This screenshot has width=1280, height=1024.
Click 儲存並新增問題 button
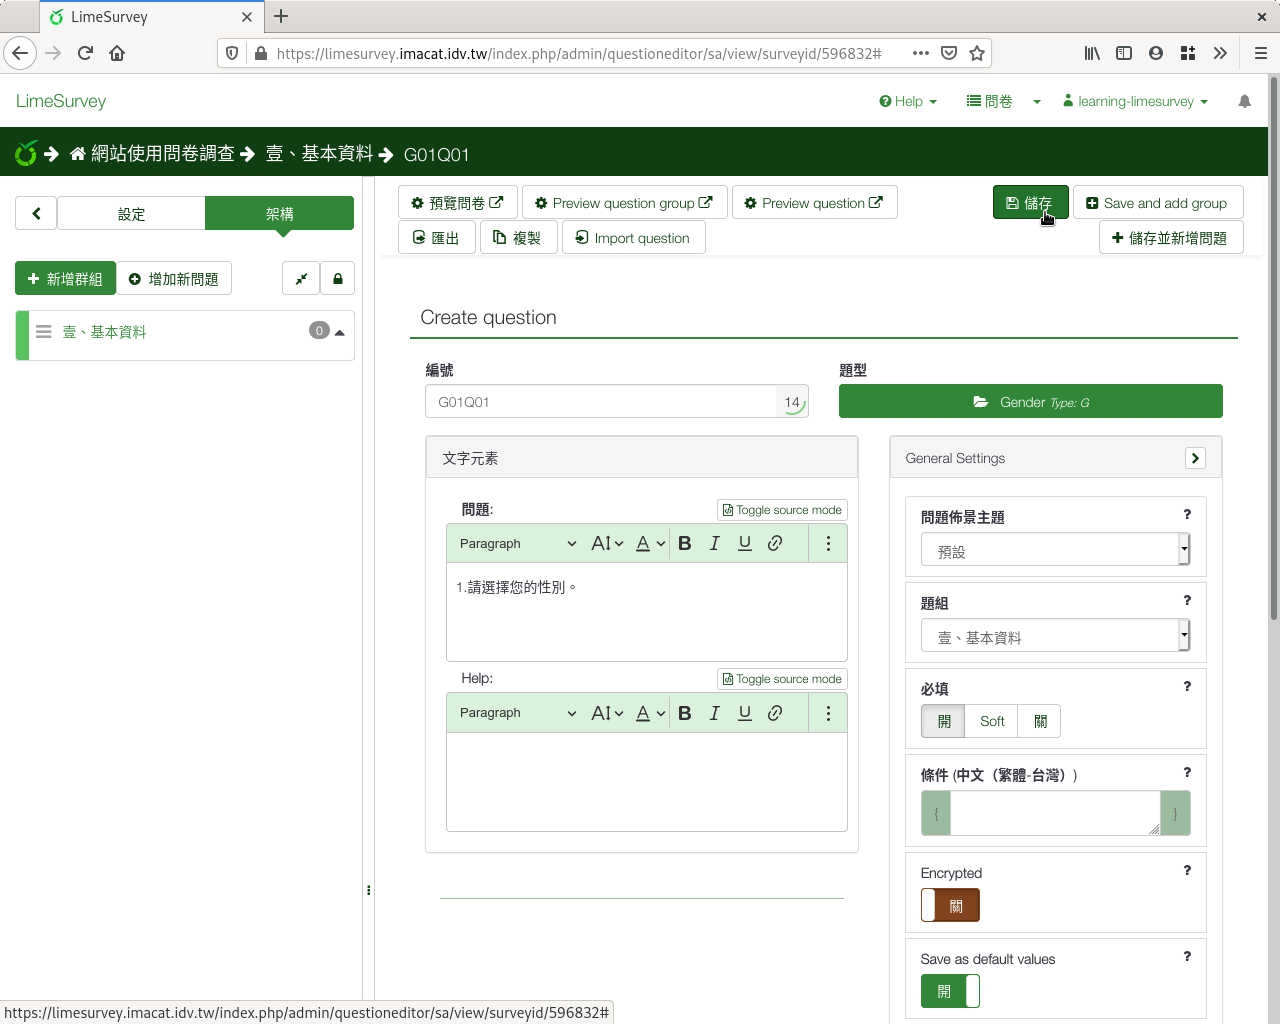1170,237
